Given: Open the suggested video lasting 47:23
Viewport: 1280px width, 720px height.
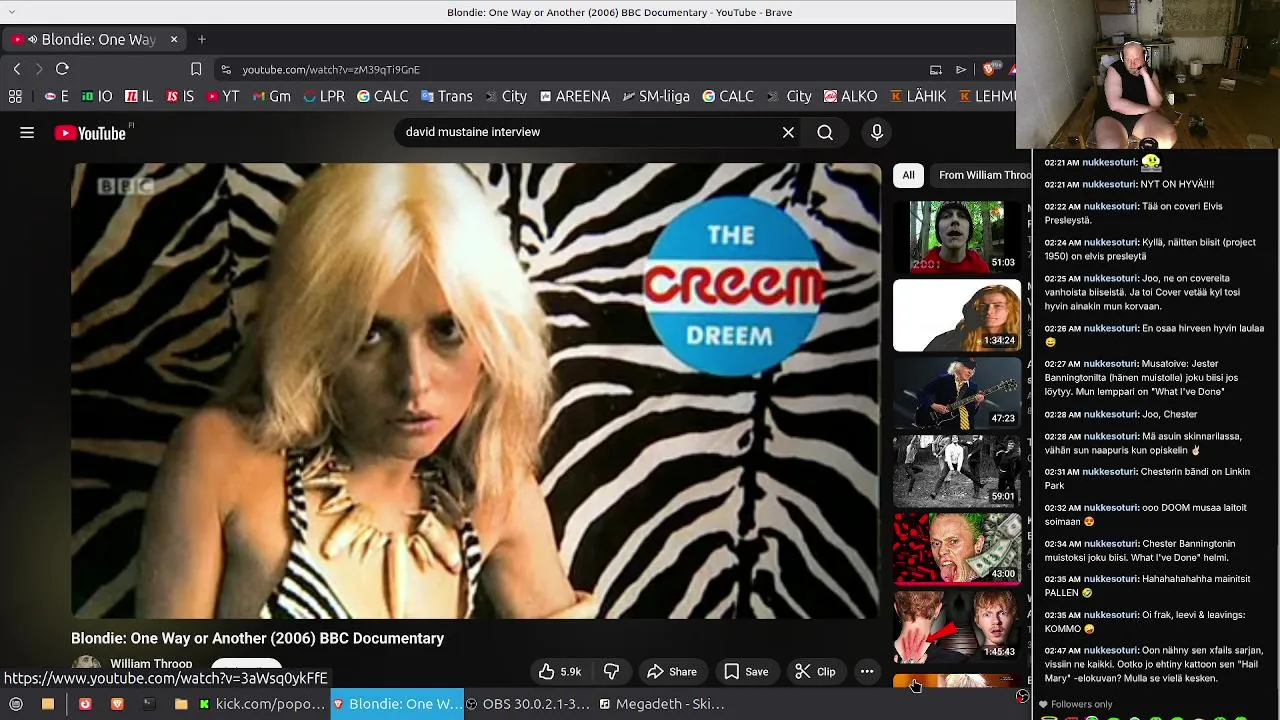Looking at the screenshot, I should point(957,393).
